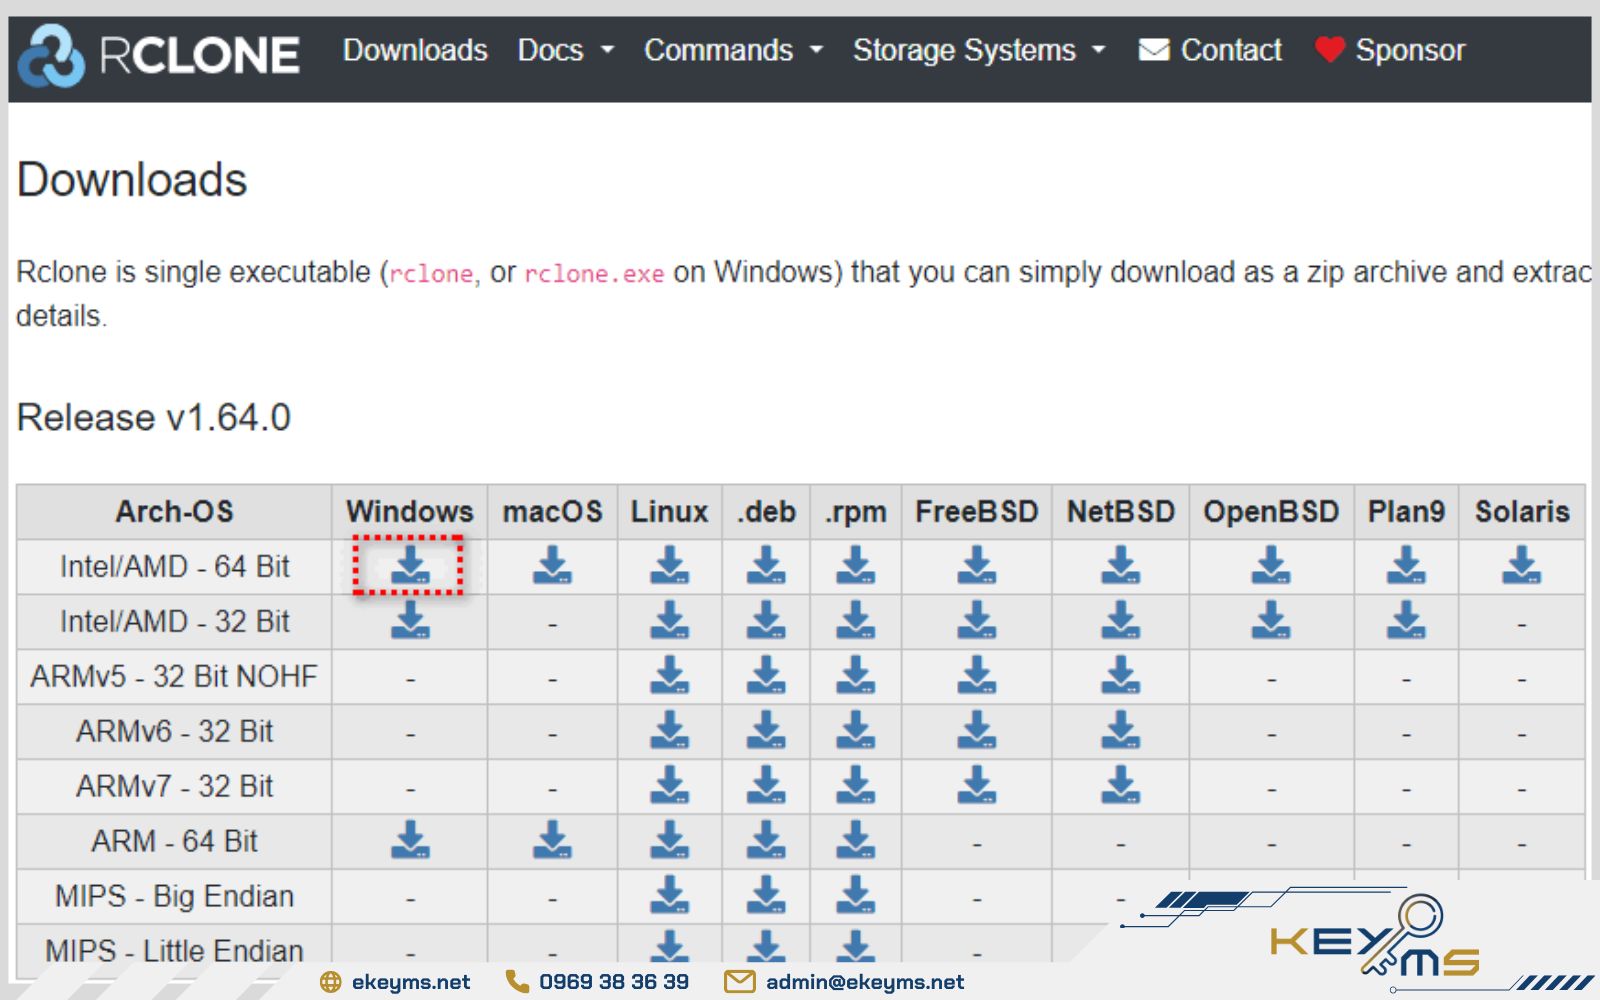The width and height of the screenshot is (1600, 1000).
Task: Download .rpm package for MIPS Big Endian
Action: click(x=856, y=896)
